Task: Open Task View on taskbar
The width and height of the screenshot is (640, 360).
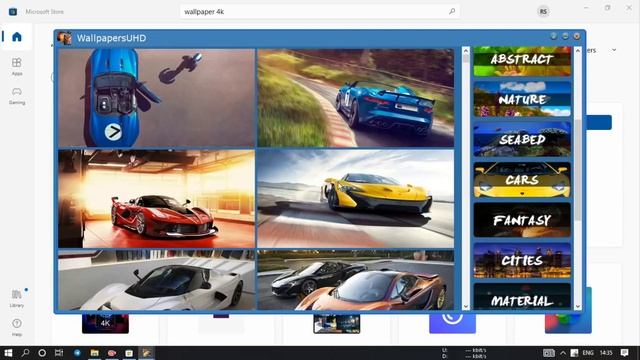Action: (x=59, y=353)
